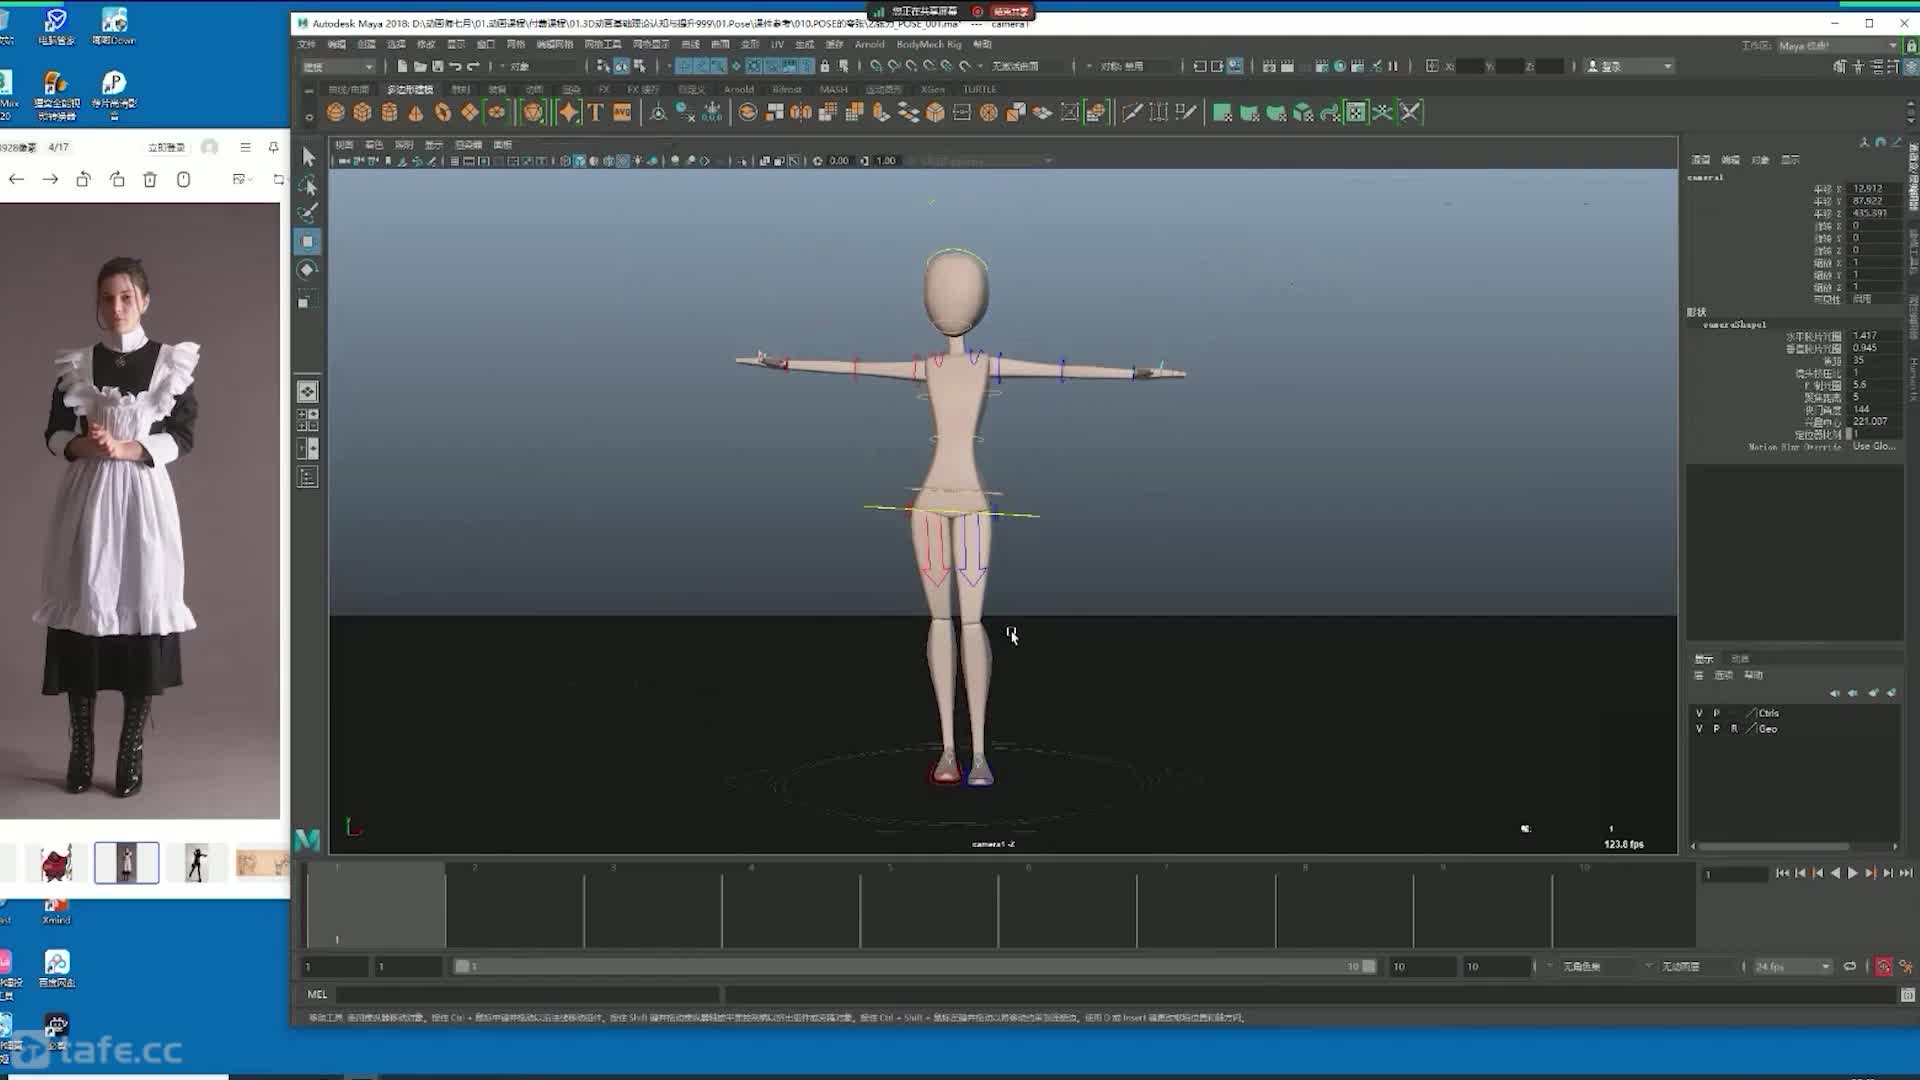1920x1080 pixels.
Task: Click the range slider bar below timeline
Action: click(x=915, y=966)
